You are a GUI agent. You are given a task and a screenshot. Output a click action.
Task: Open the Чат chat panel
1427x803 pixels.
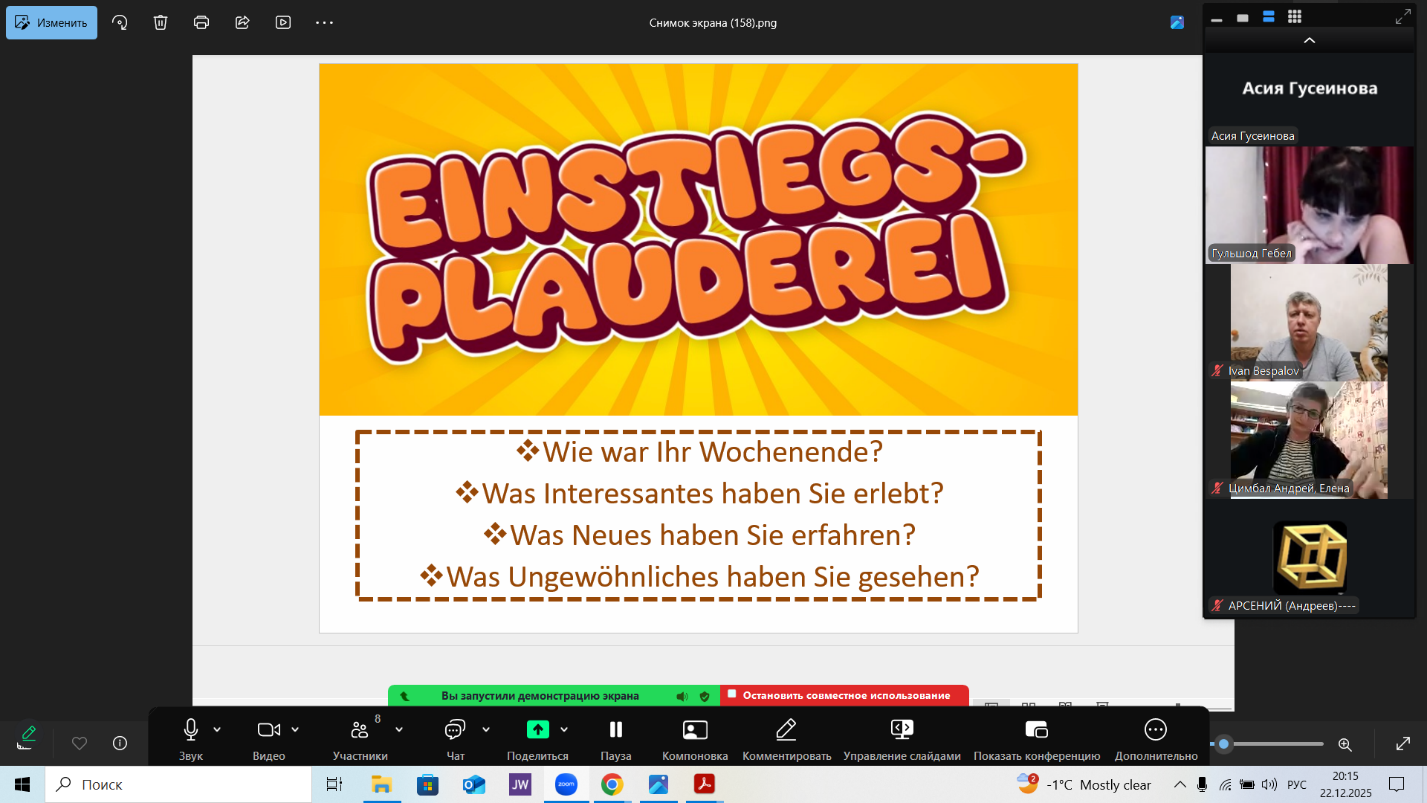coord(455,730)
